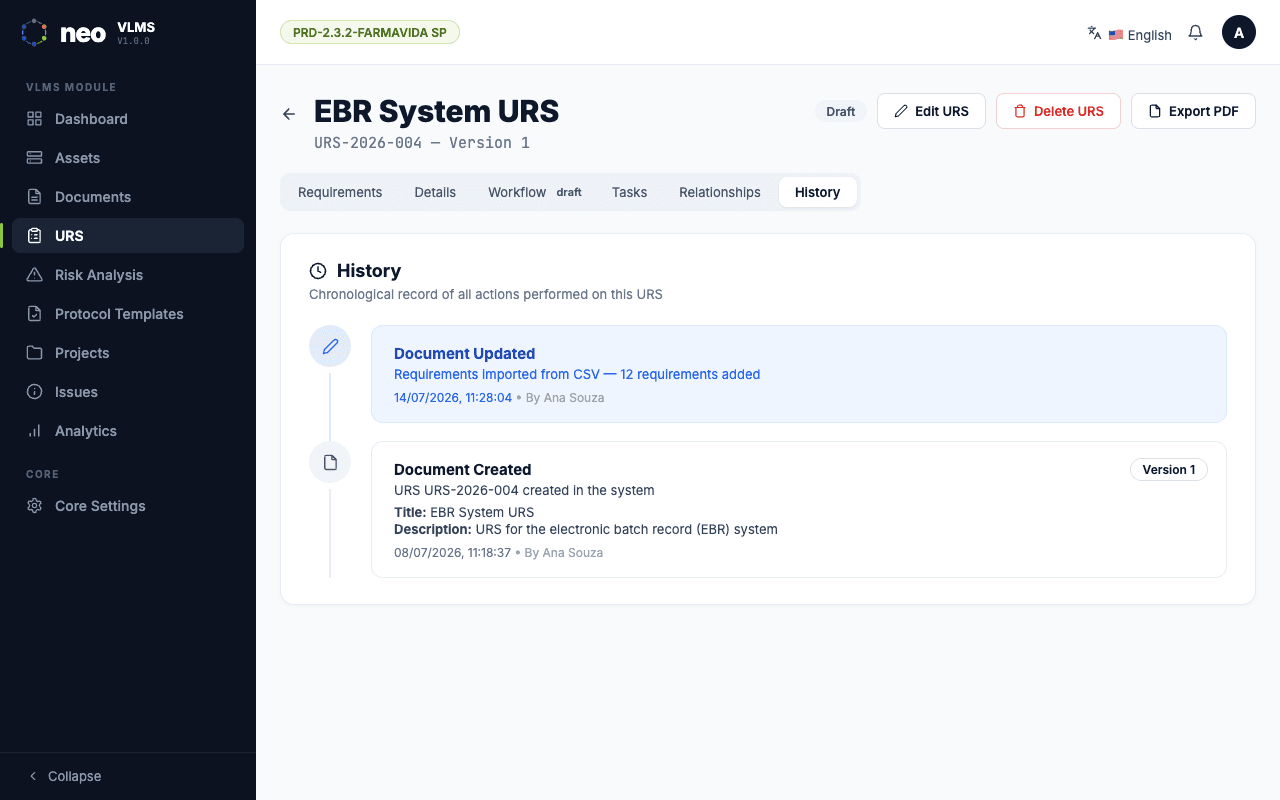This screenshot has height=800, width=1280.
Task: Click the Risk Analysis warning triangle icon
Action: 34,275
